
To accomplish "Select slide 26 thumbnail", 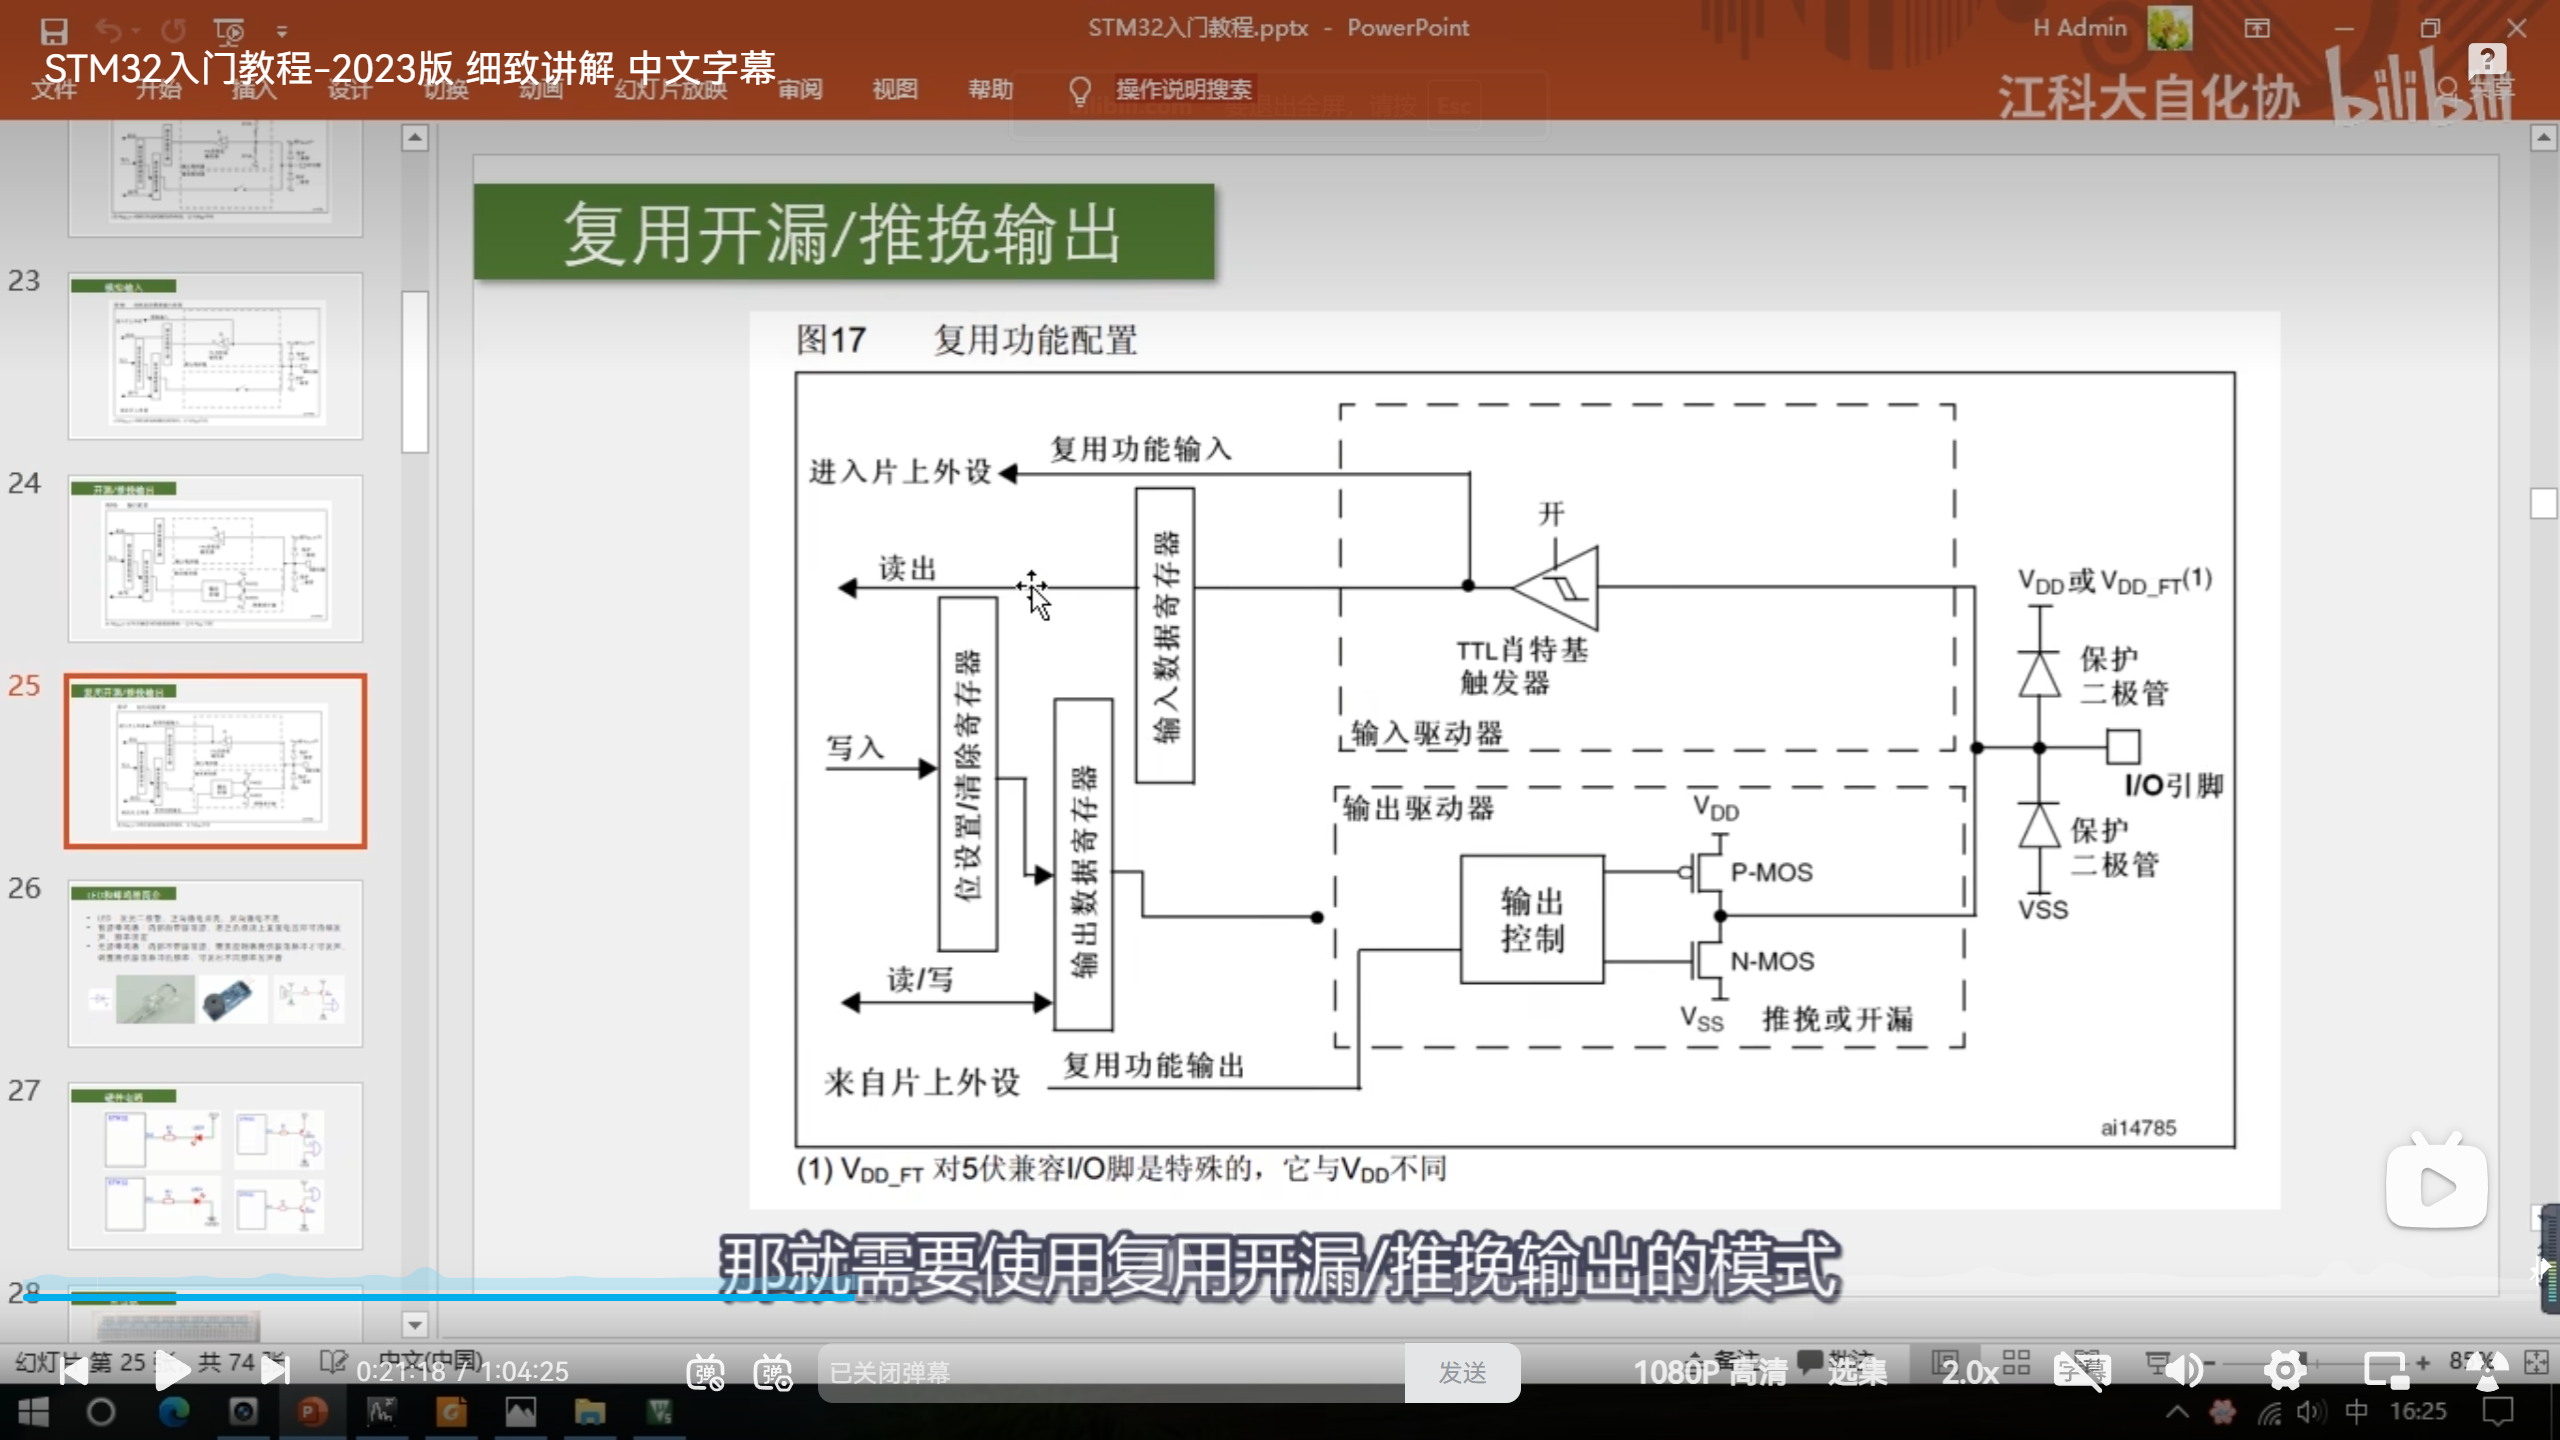I will point(215,963).
